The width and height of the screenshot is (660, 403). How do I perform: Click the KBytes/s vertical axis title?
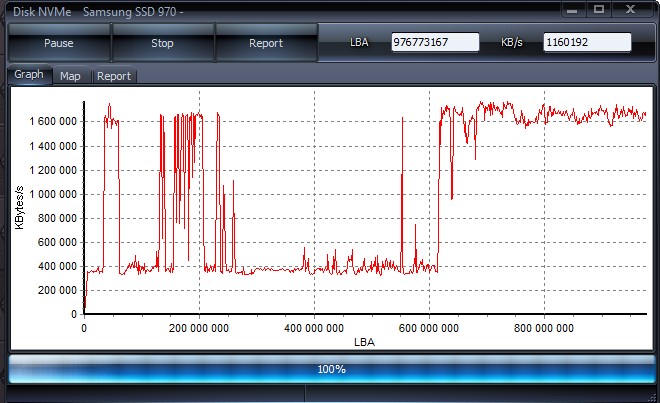point(19,208)
